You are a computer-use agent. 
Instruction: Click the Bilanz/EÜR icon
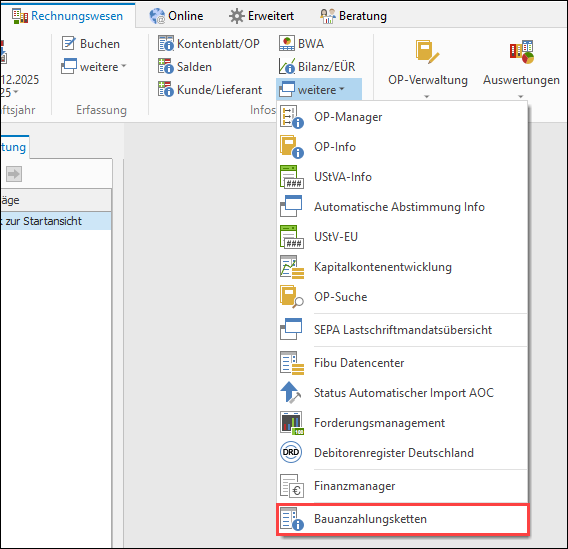coord(287,66)
